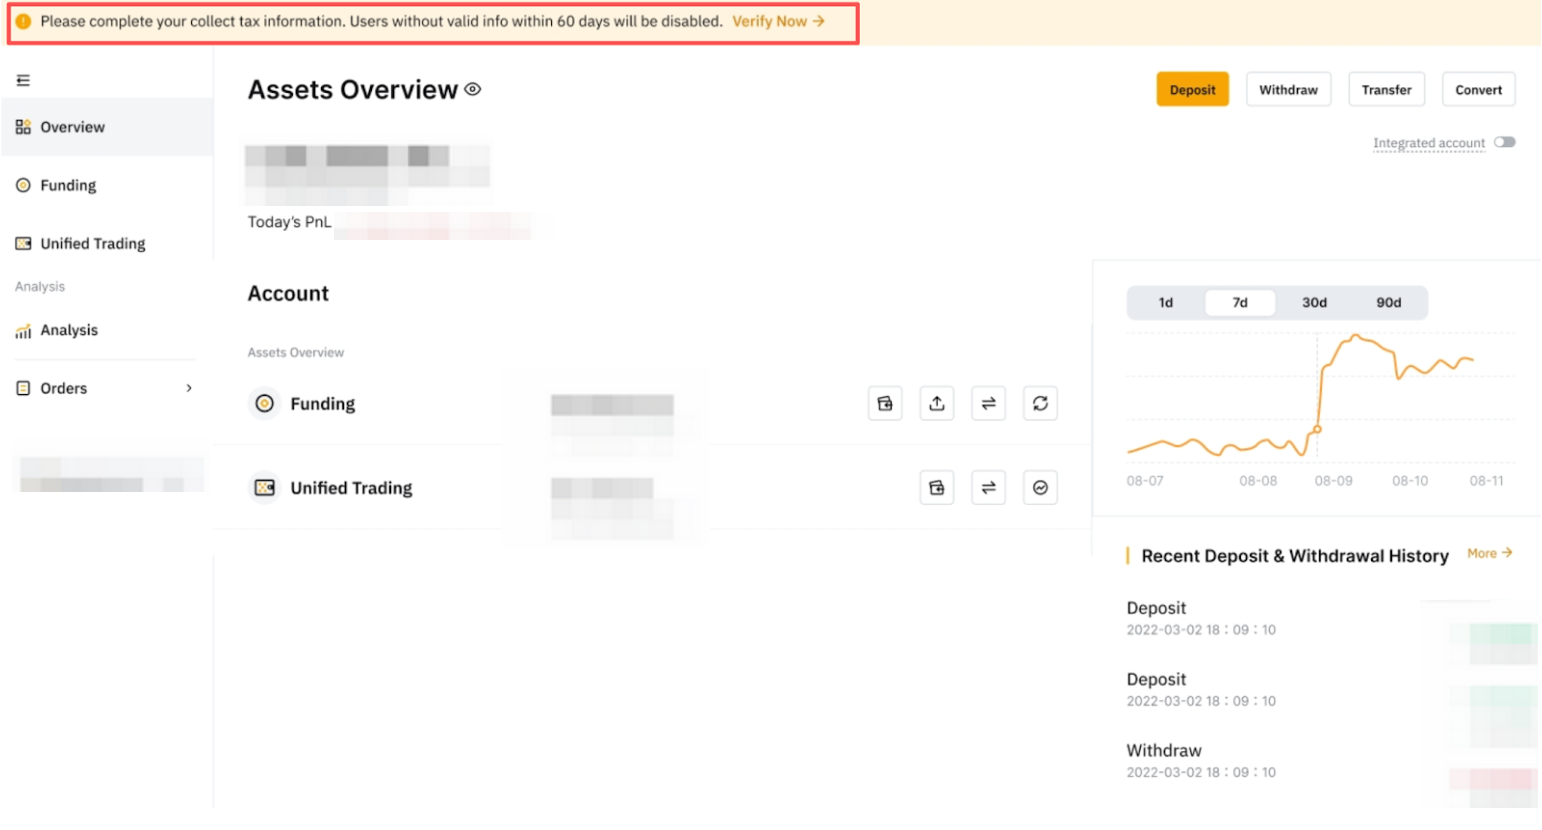1542x830 pixels.
Task: Click deposit icon in Unified Trading row
Action: (937, 488)
